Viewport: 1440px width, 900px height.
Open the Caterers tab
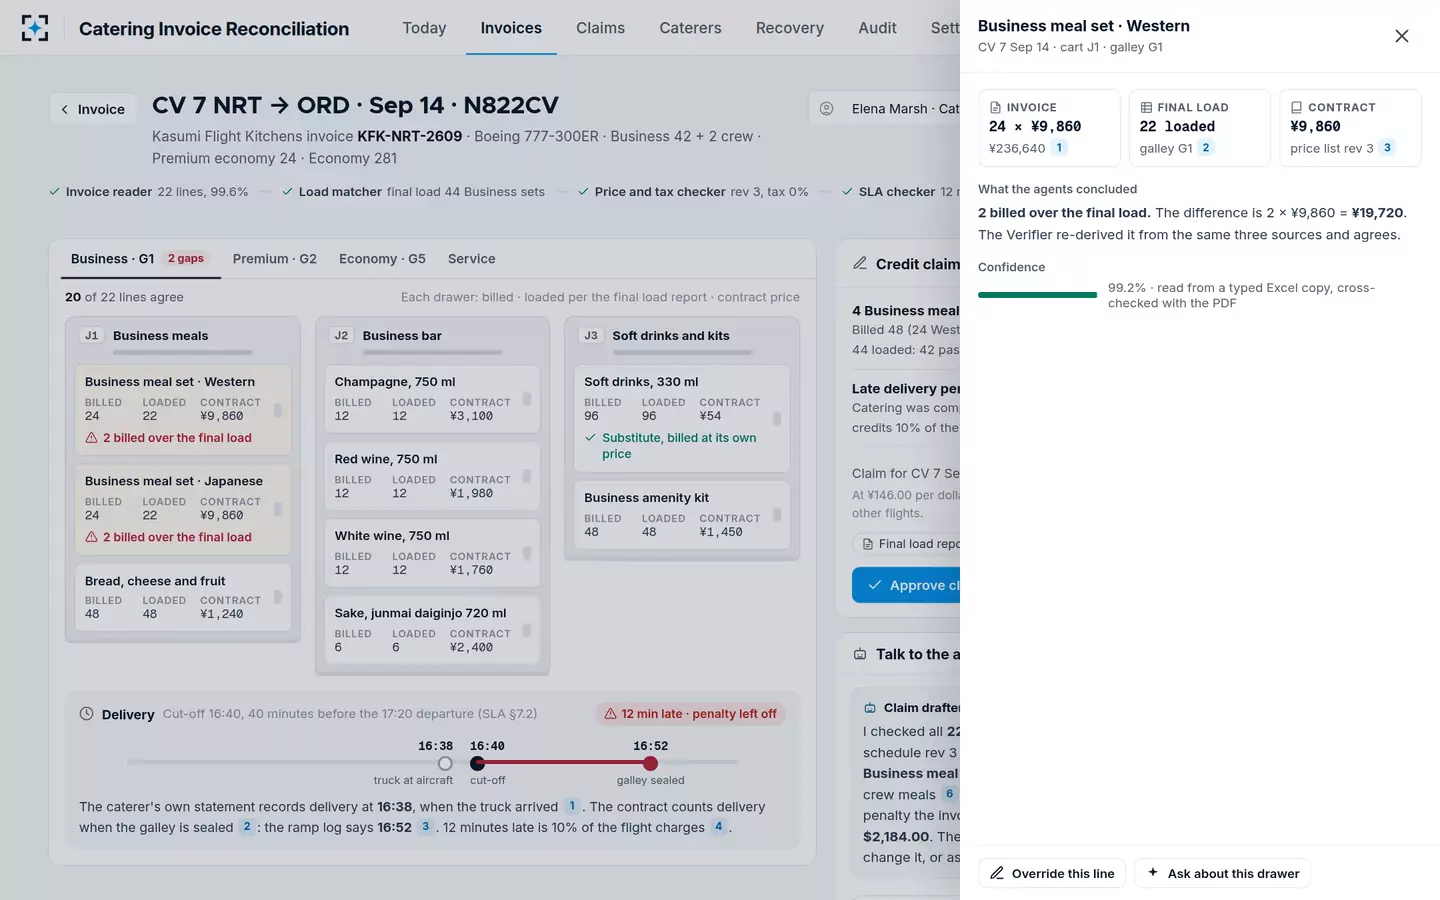(x=690, y=28)
